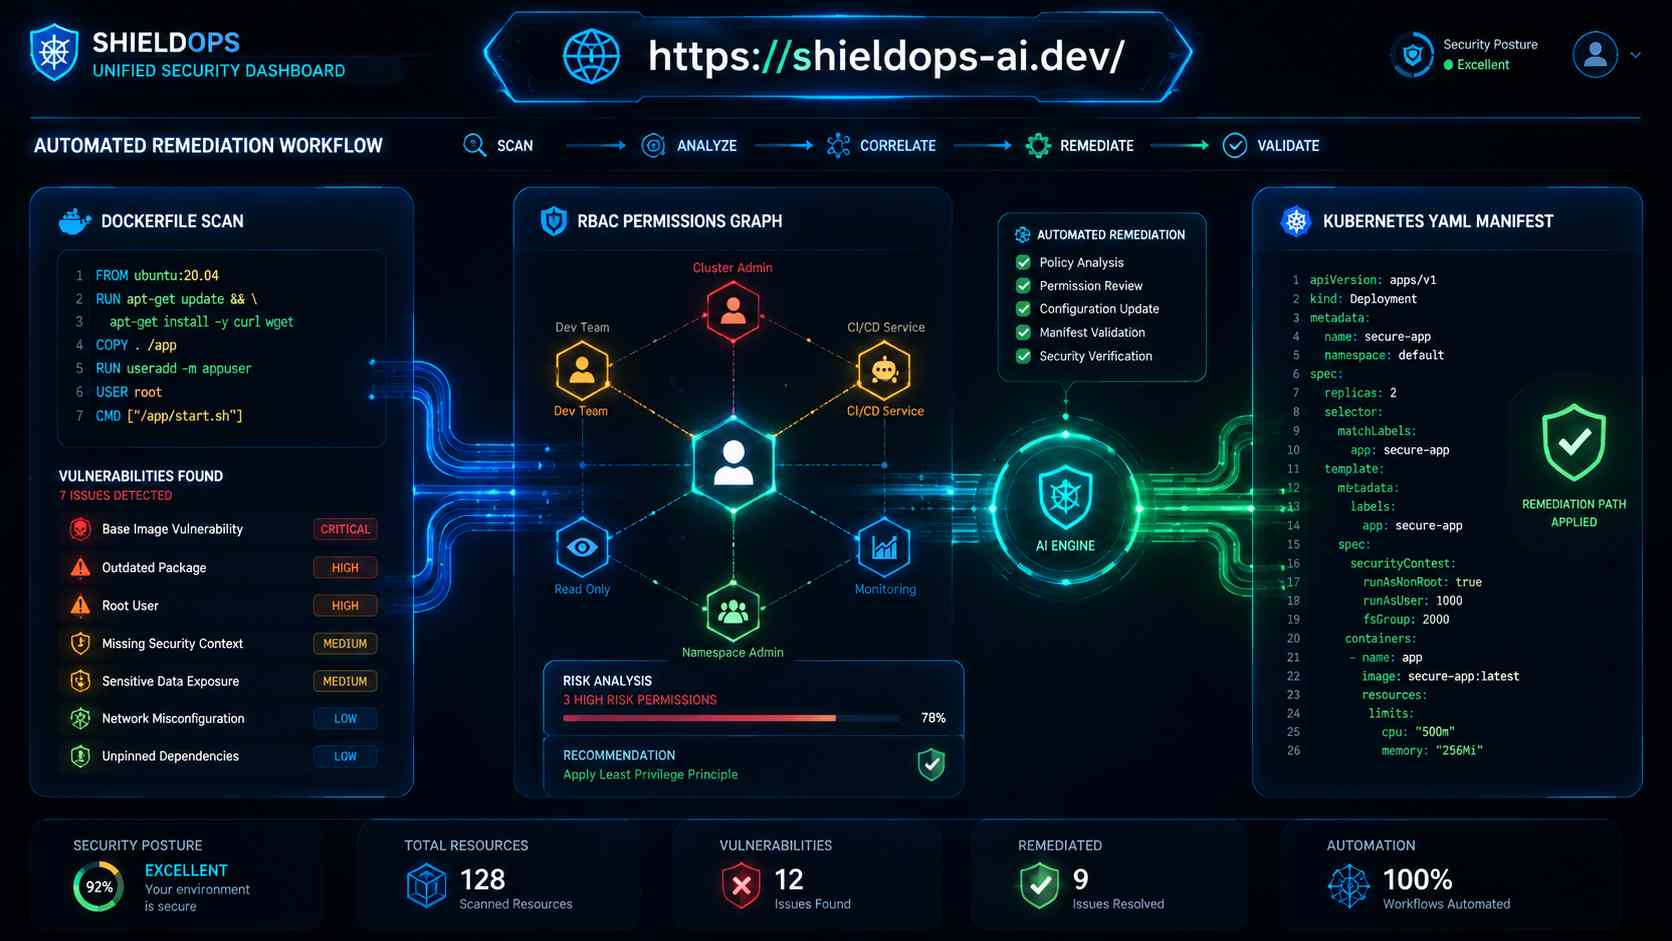Screen dimensions: 1672x941
Task: Click the Remediation Path Applied checkmark shield
Action: point(1574,443)
